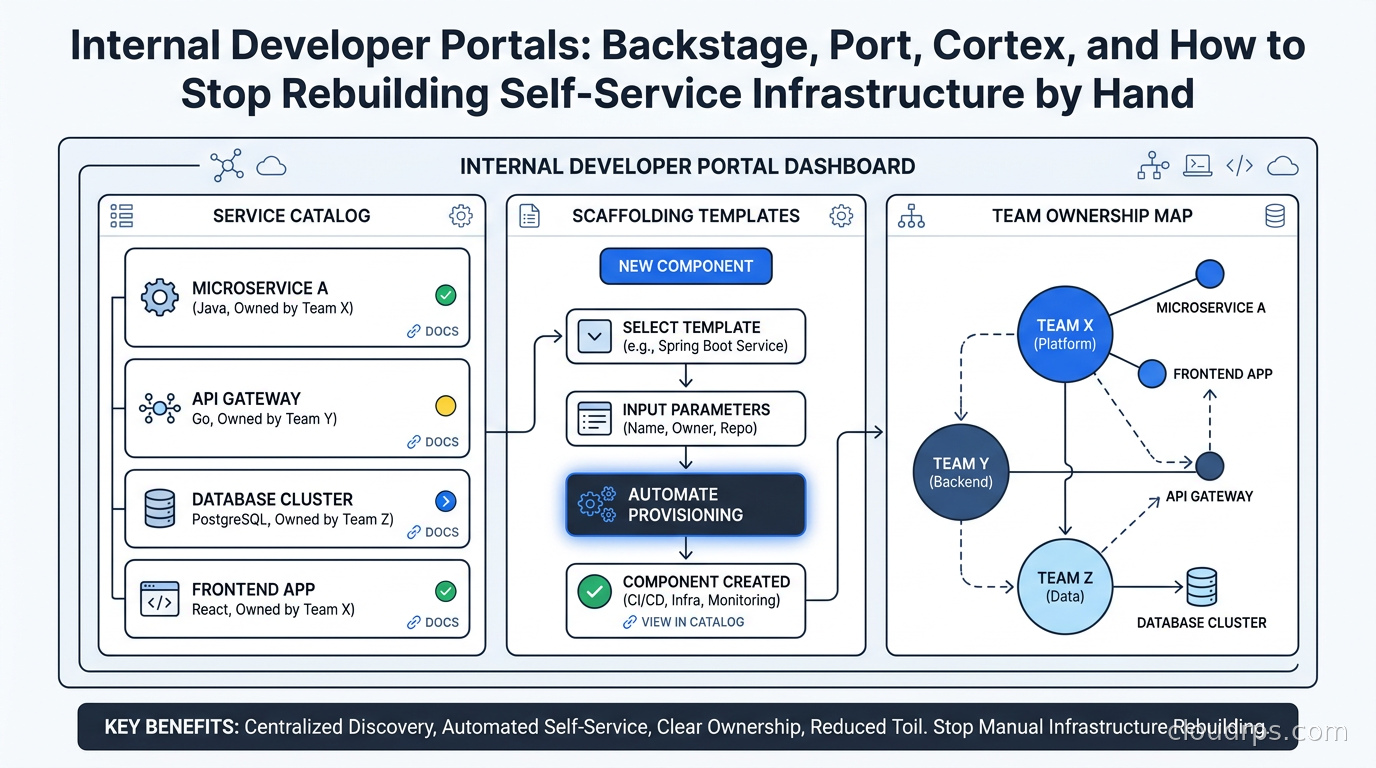The height and width of the screenshot is (768, 1376).
Task: Click the org hierarchy icon in dashboard header
Action: [x=1153, y=166]
